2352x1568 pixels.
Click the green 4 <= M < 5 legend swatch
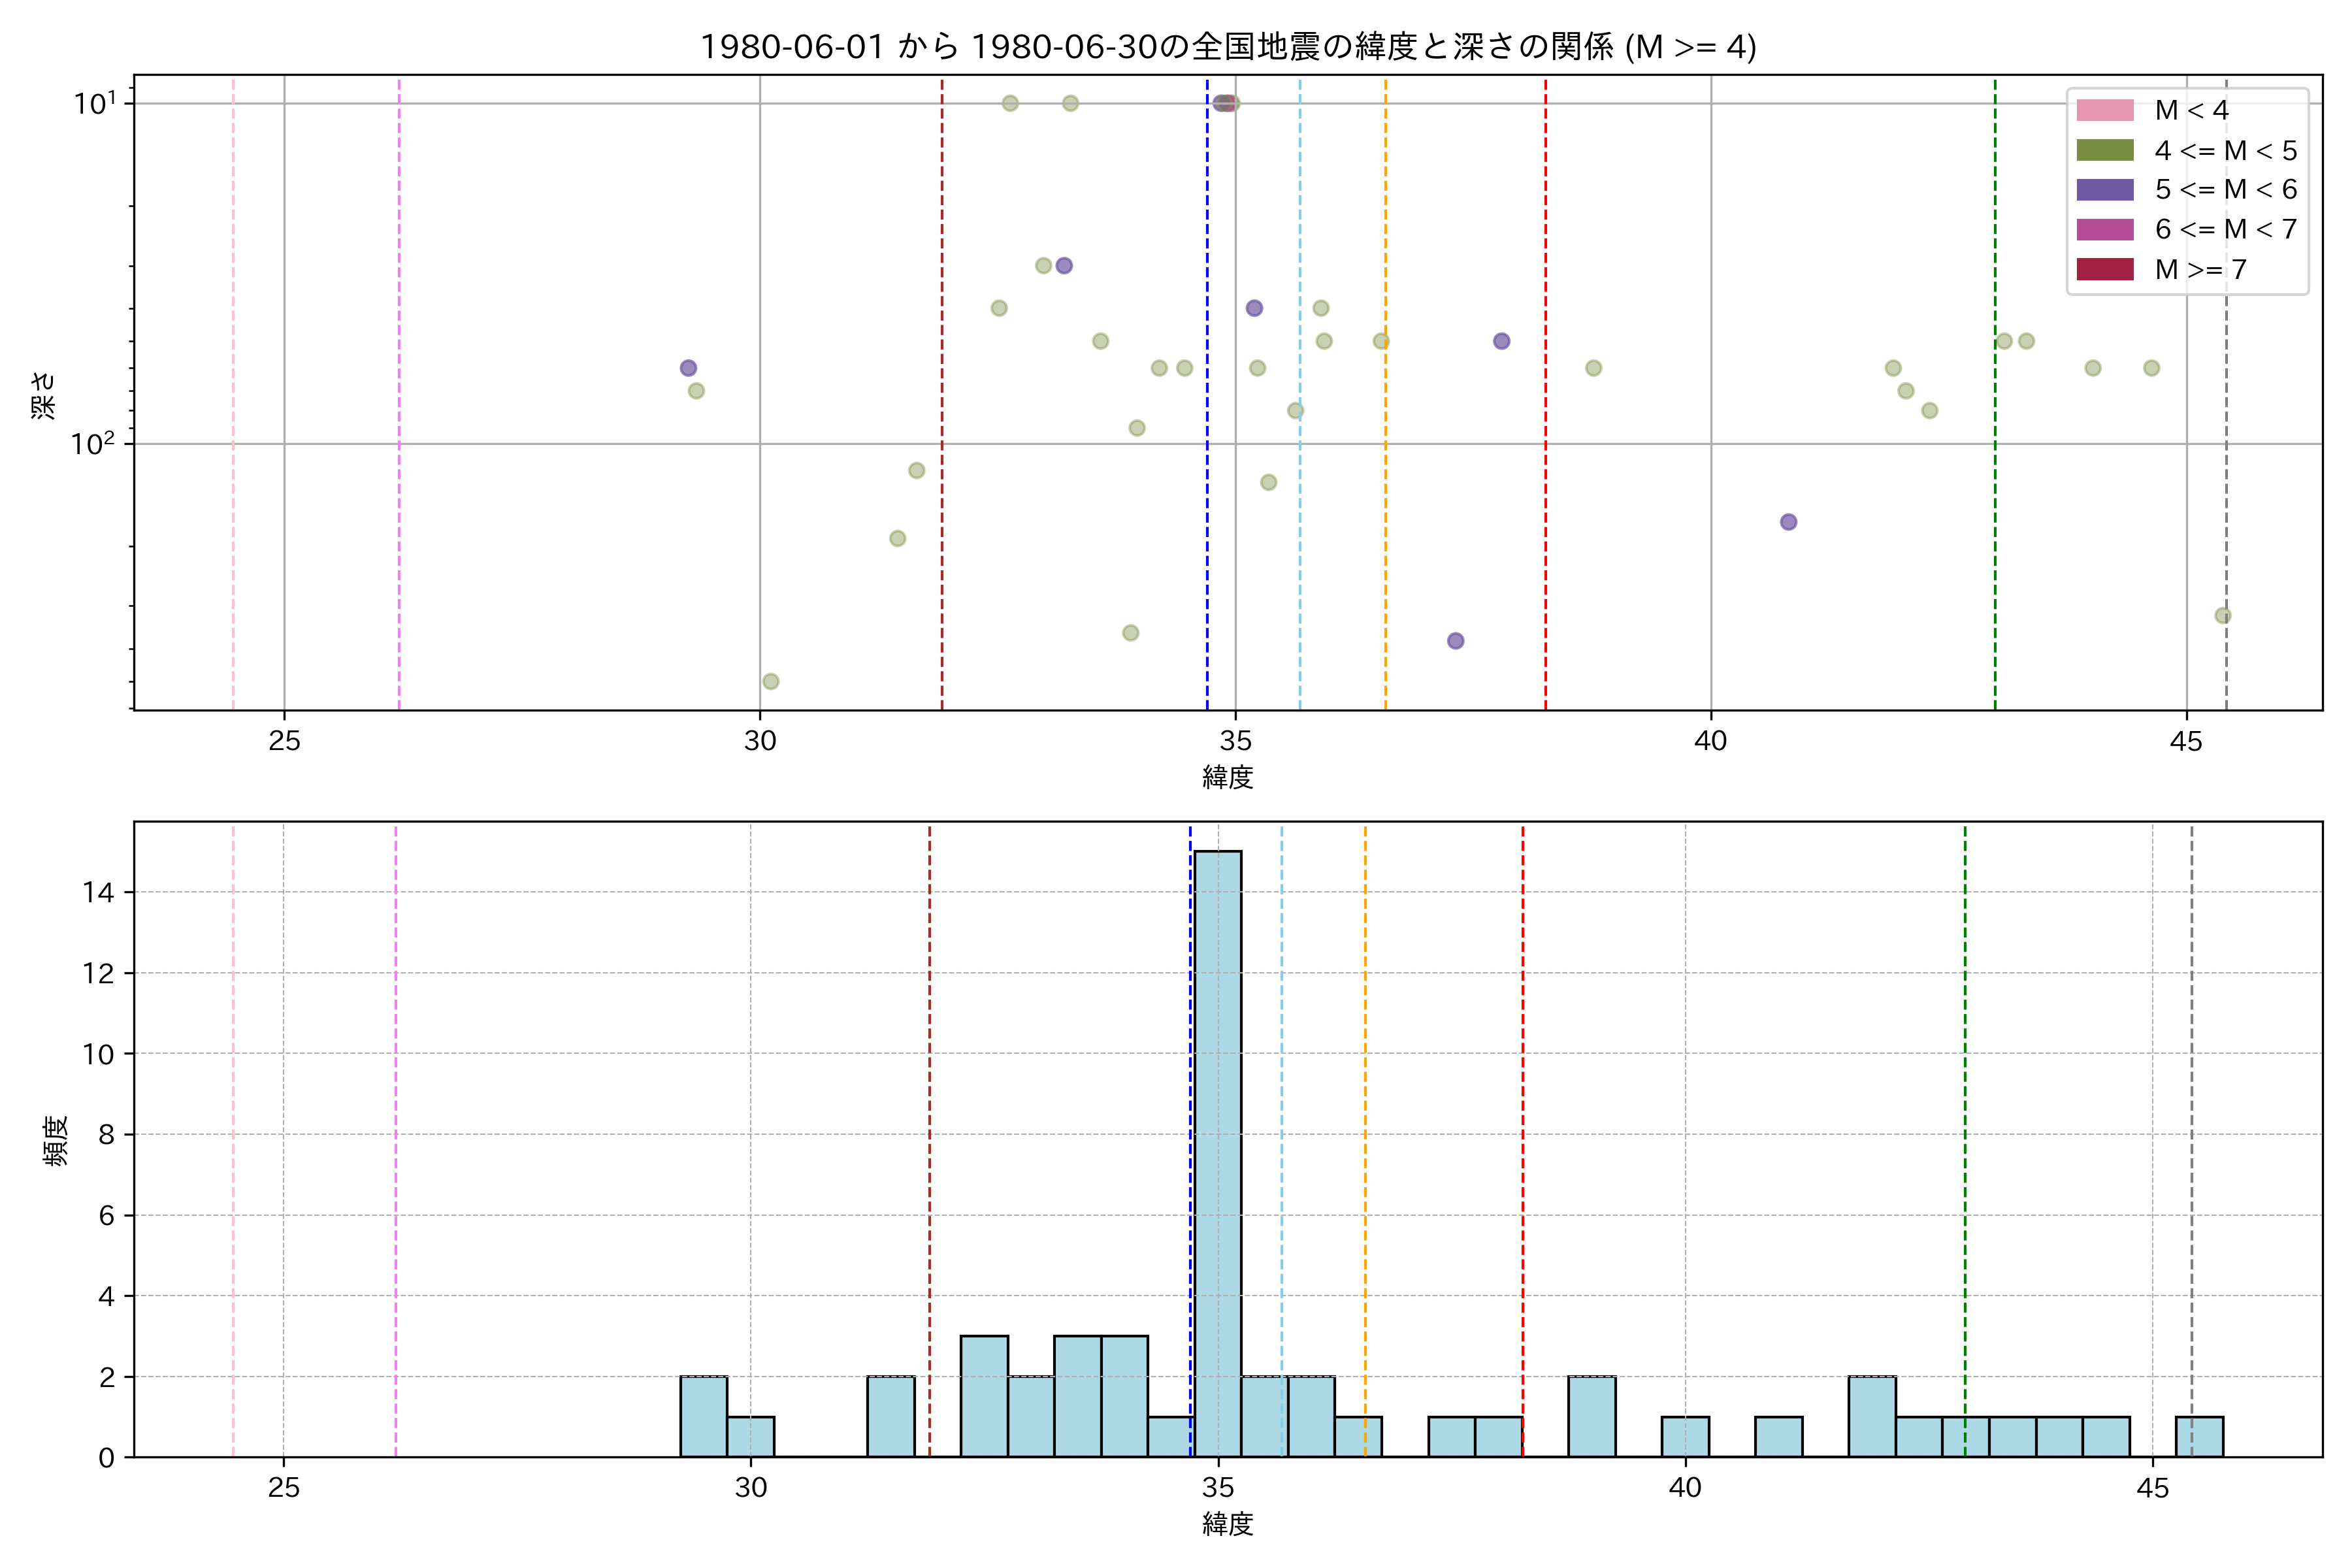[x=2104, y=150]
